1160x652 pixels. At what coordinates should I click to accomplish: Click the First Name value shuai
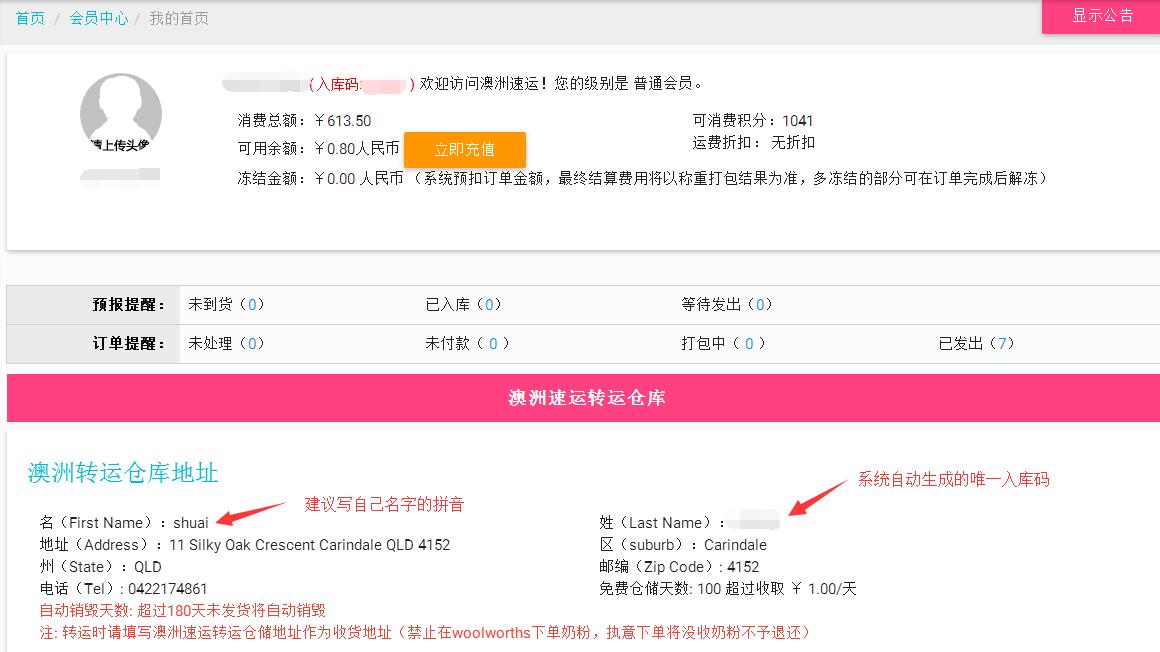(x=191, y=522)
